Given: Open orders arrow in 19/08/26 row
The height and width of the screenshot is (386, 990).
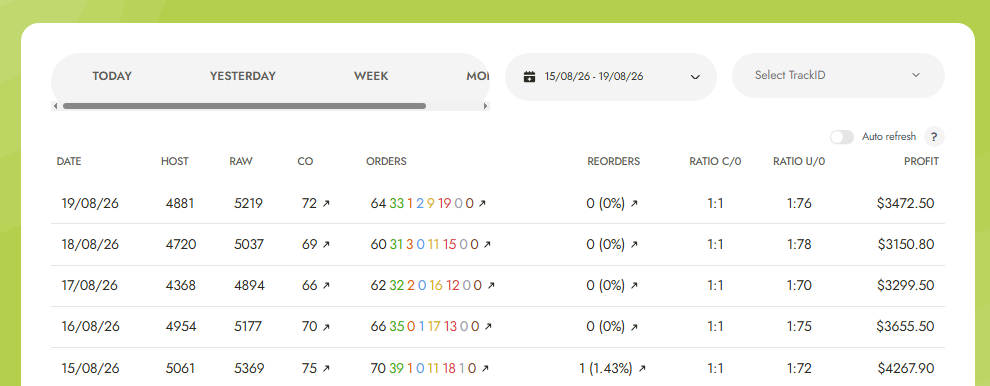Looking at the screenshot, I should coord(482,203).
